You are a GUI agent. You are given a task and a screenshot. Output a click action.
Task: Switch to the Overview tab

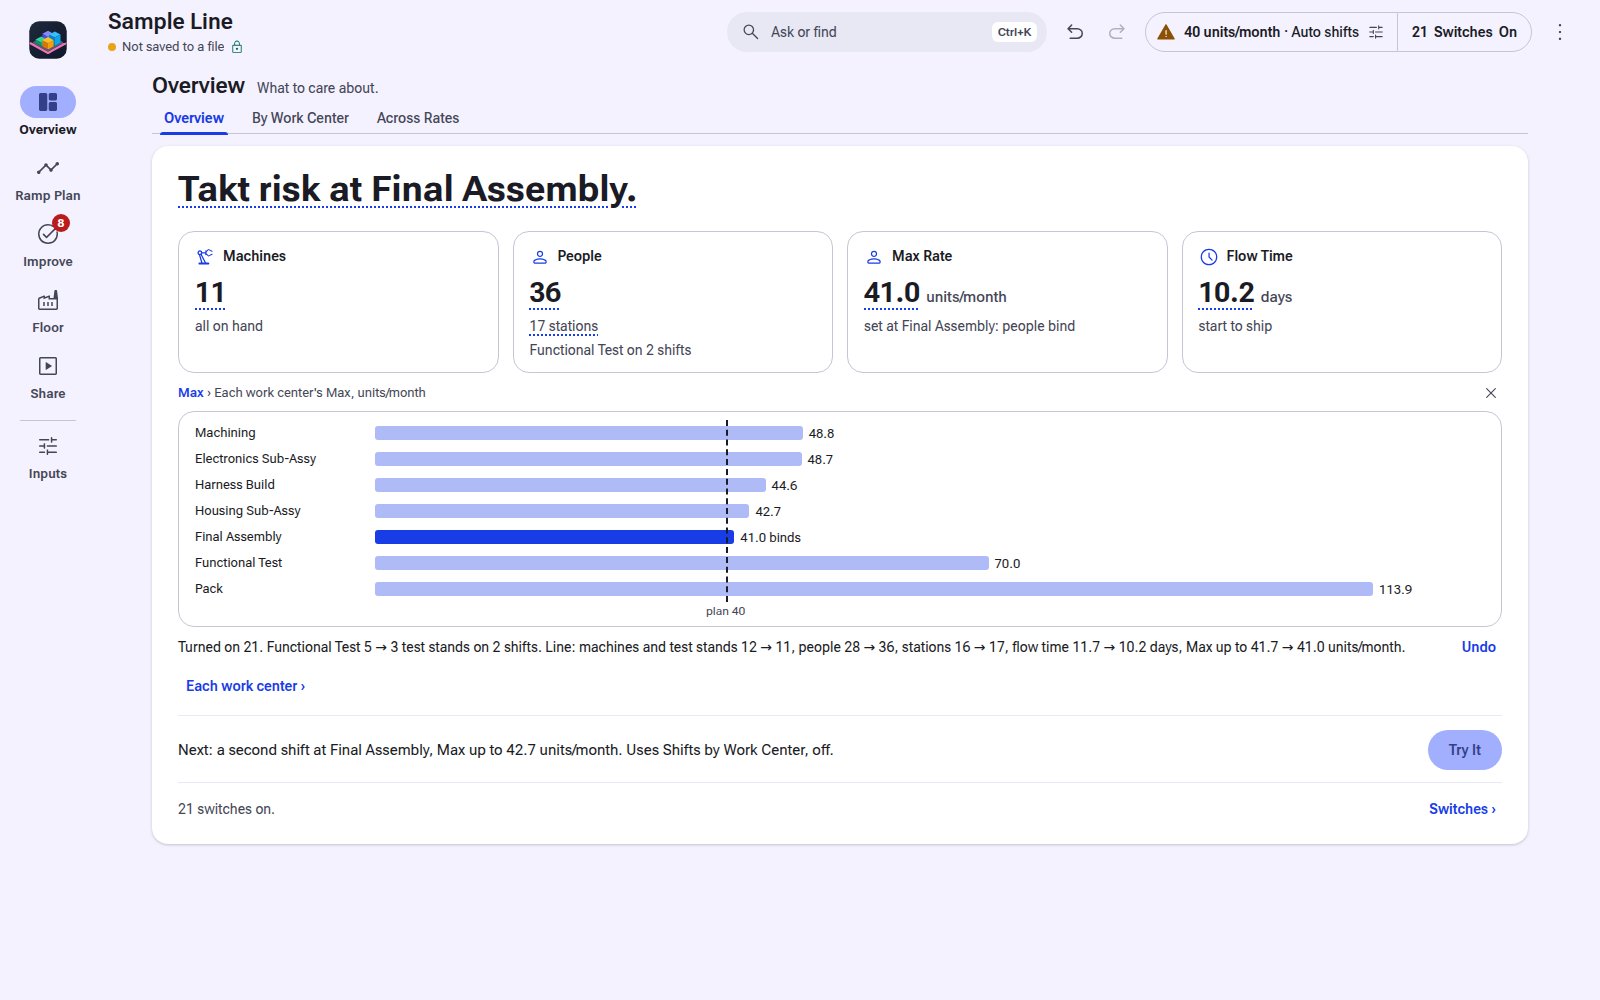click(x=194, y=118)
